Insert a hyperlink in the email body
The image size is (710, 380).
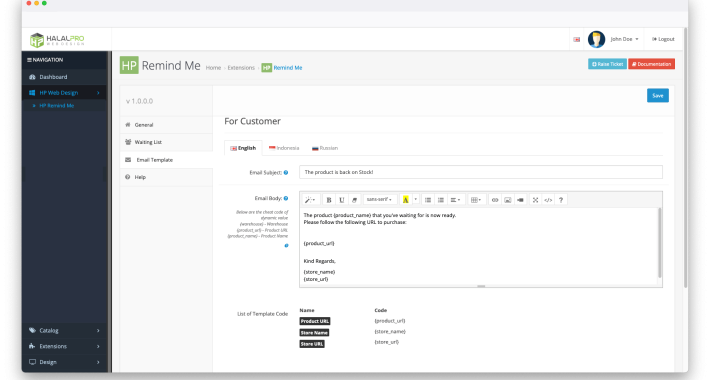(x=495, y=200)
